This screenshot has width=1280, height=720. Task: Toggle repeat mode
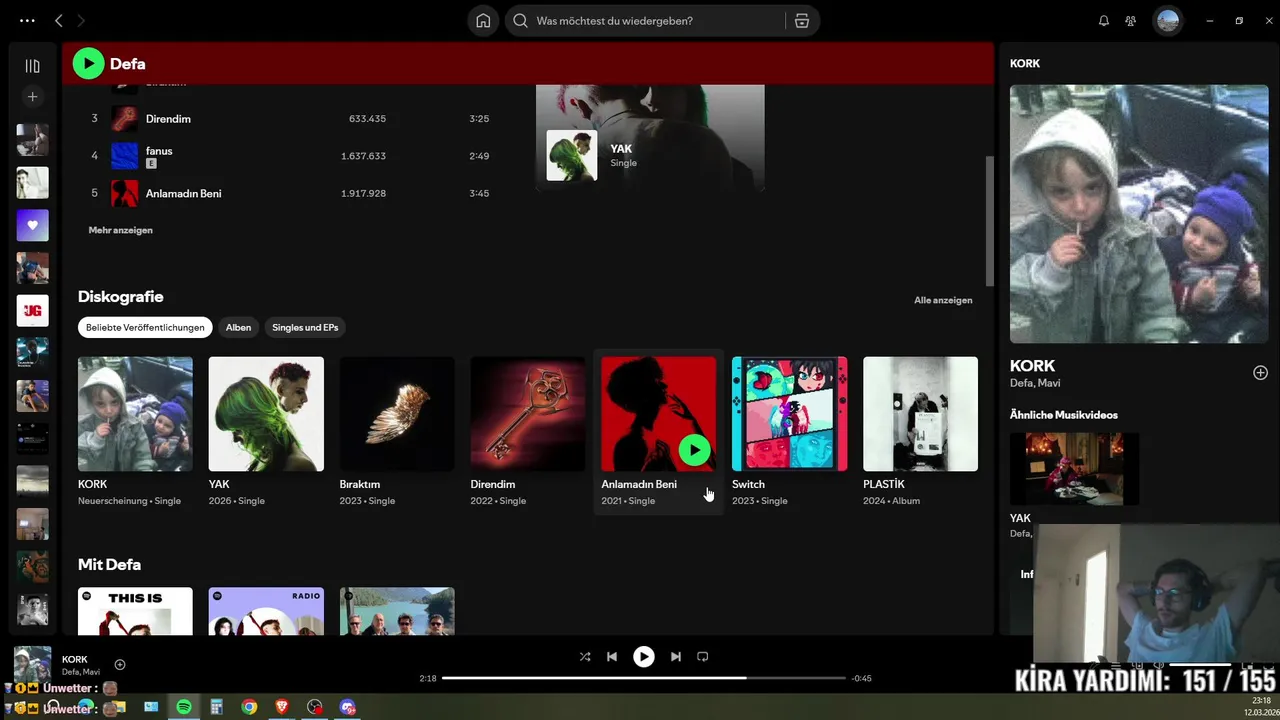703,657
